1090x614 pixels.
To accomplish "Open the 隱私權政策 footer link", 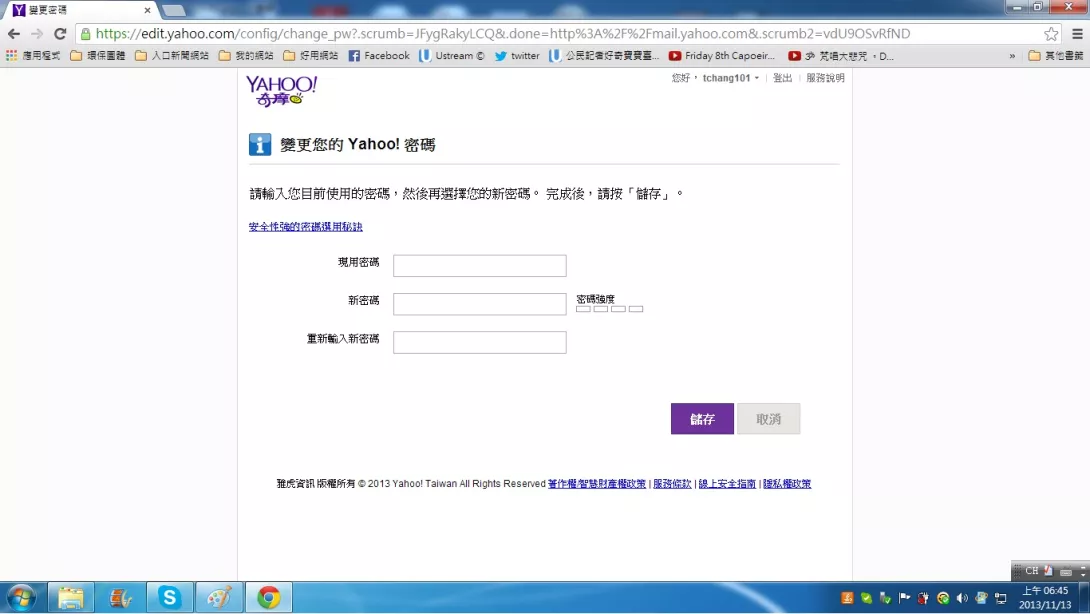I will tap(787, 483).
